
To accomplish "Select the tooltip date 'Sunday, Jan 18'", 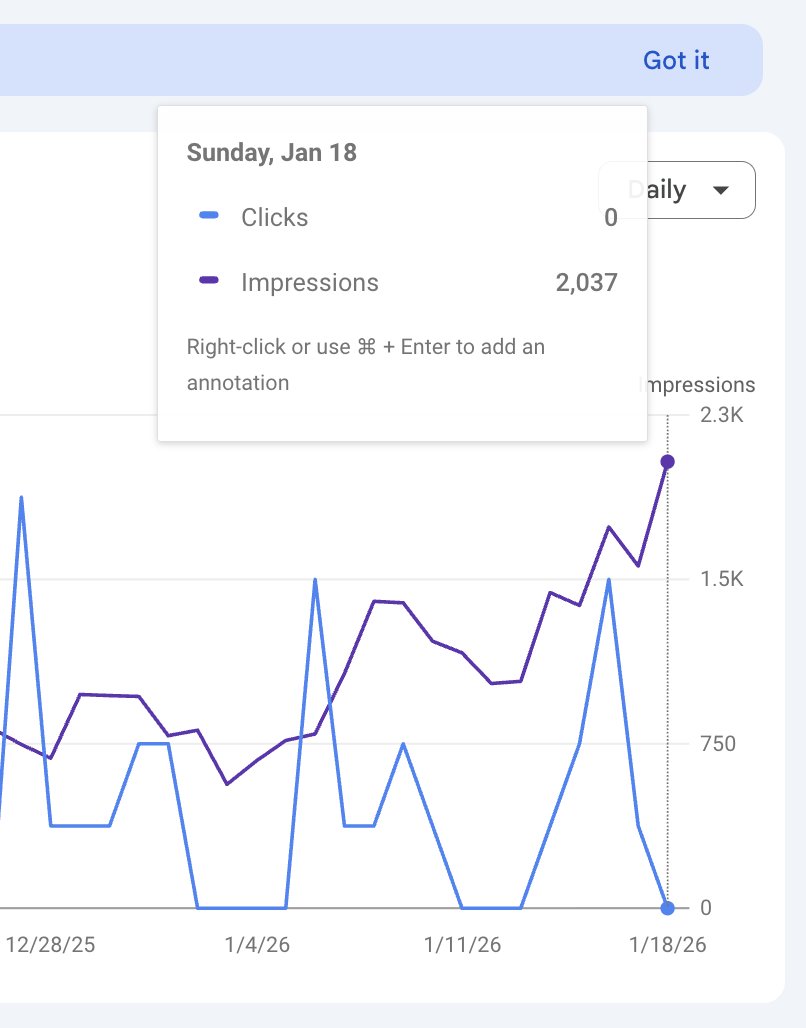I will tap(272, 153).
